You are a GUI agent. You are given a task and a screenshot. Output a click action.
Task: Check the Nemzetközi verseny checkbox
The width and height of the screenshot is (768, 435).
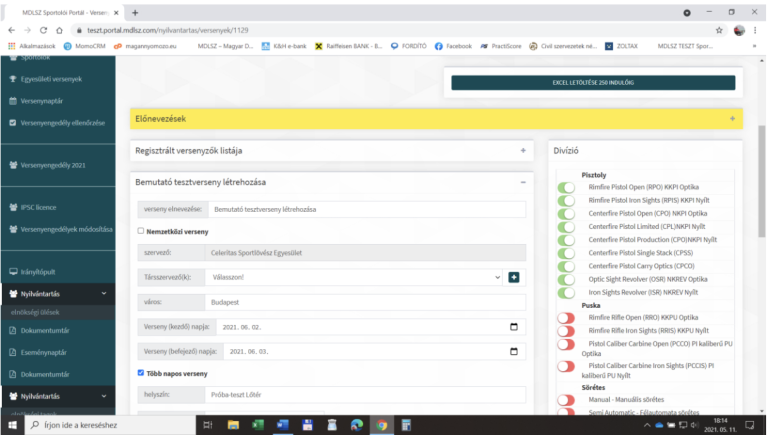pyautogui.click(x=141, y=231)
